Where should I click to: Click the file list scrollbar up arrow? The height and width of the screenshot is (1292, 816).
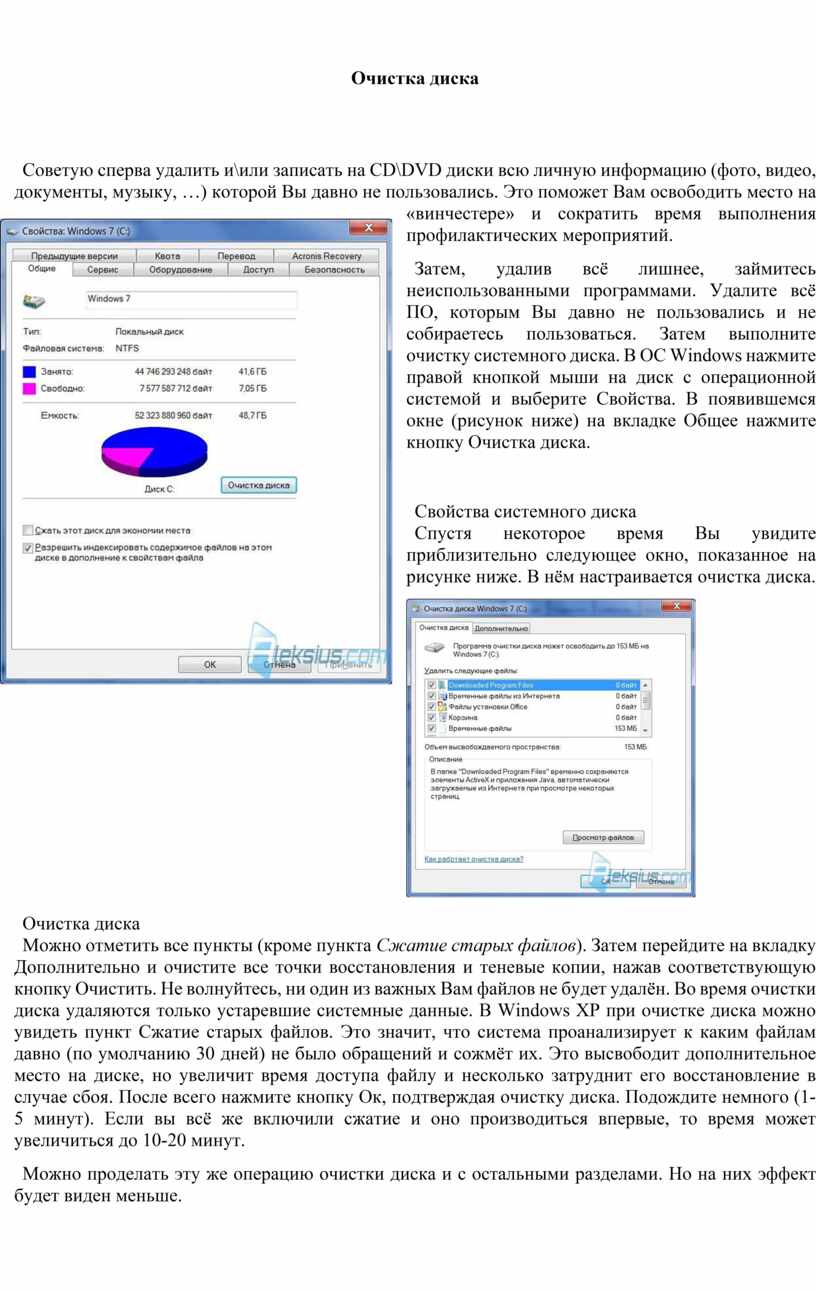(x=645, y=685)
